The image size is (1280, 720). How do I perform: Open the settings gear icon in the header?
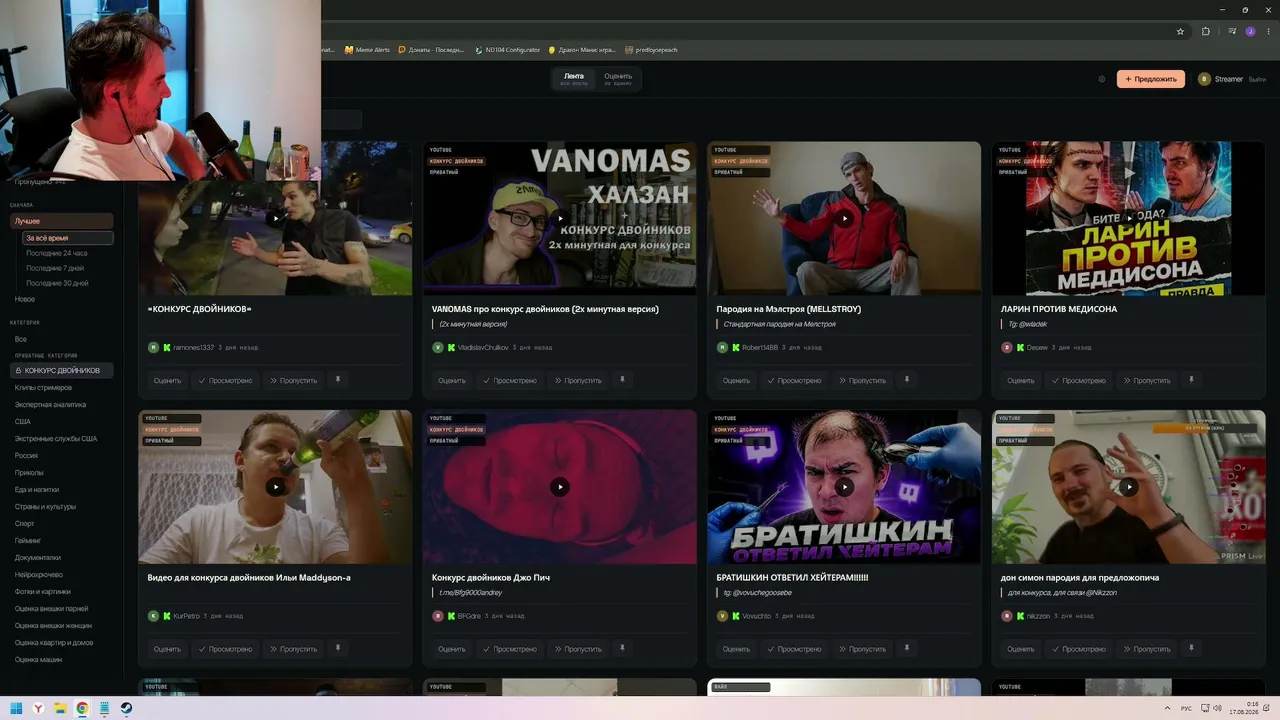(x=1102, y=79)
